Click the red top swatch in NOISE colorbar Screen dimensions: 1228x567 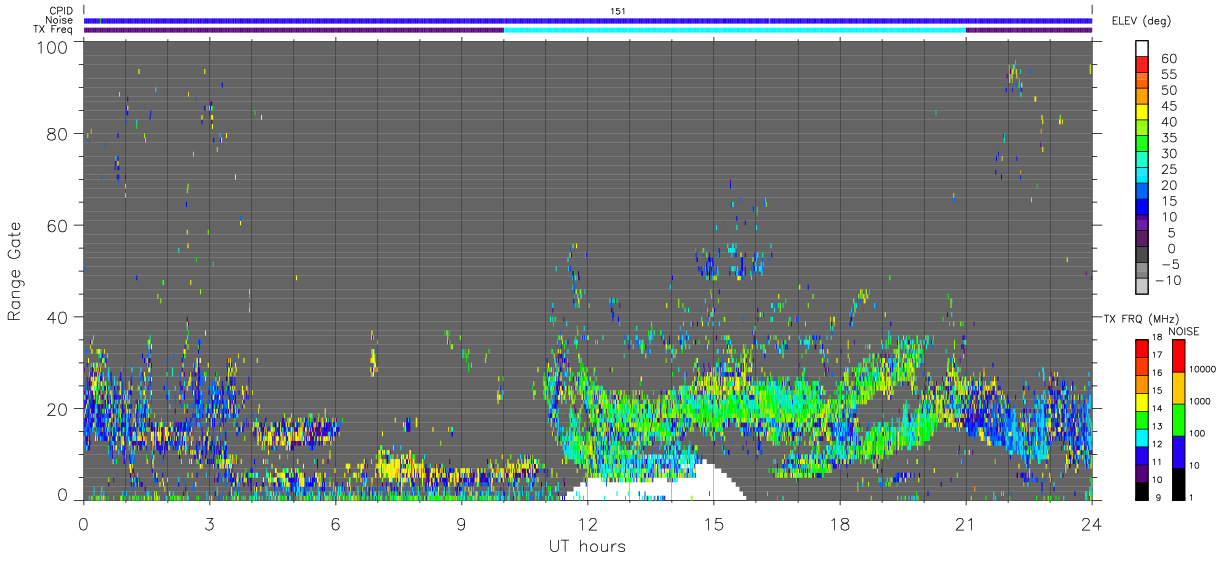(1178, 355)
